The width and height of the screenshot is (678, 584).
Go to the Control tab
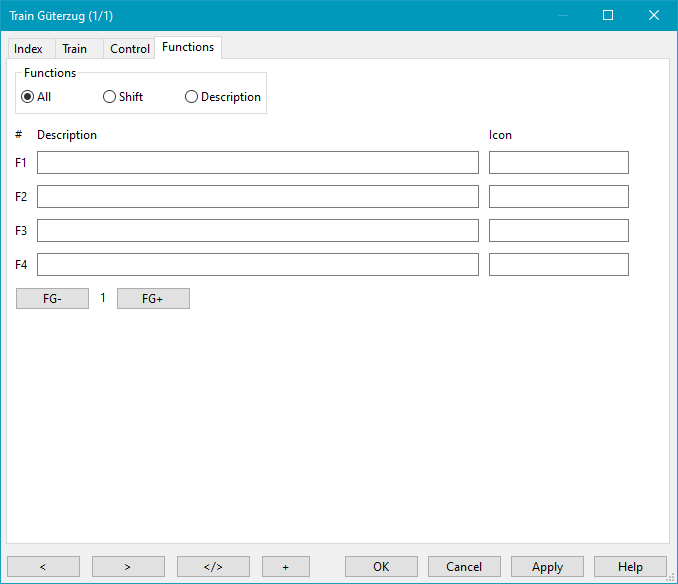point(129,49)
